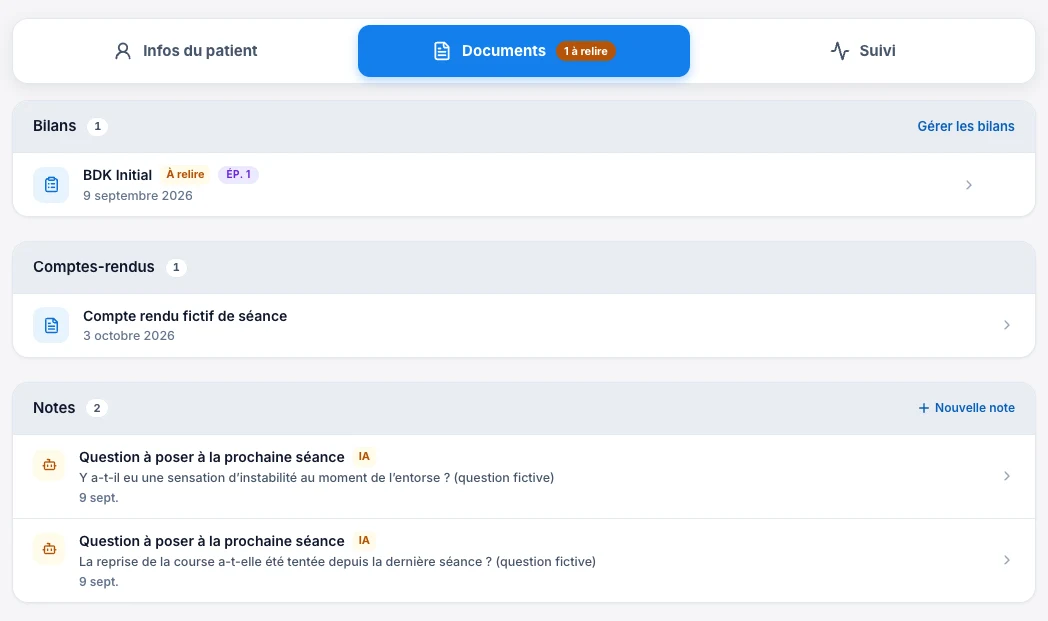Click the date '9 septembre 2026'

[x=138, y=196]
